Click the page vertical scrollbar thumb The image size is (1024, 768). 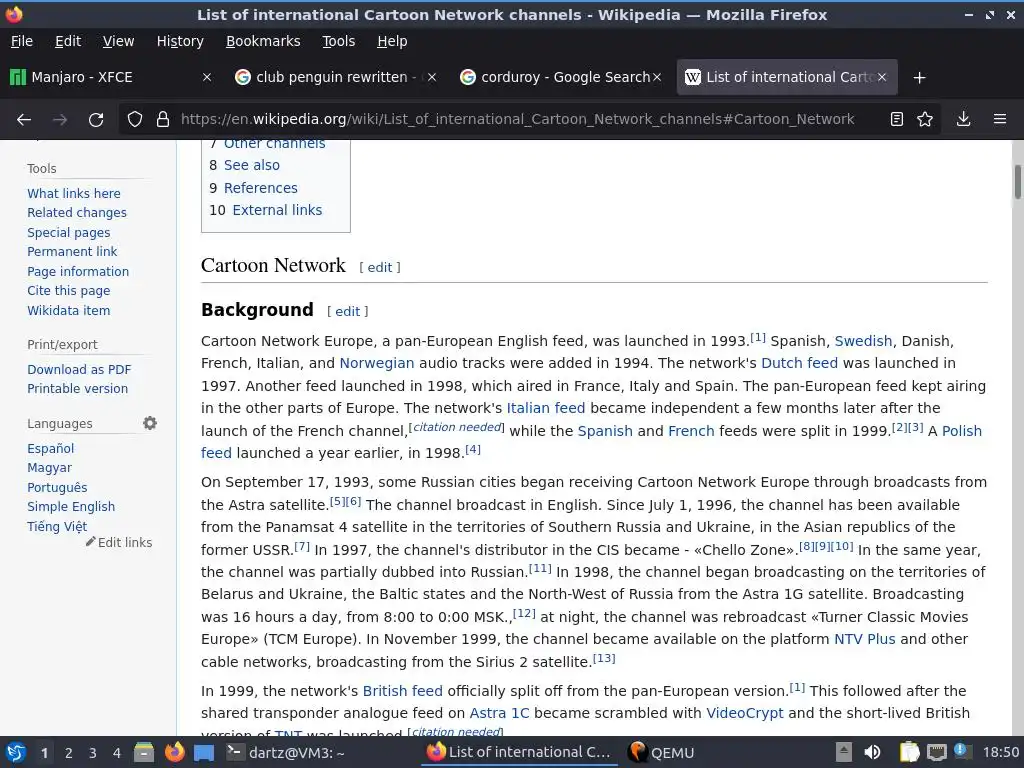coord(1017,182)
